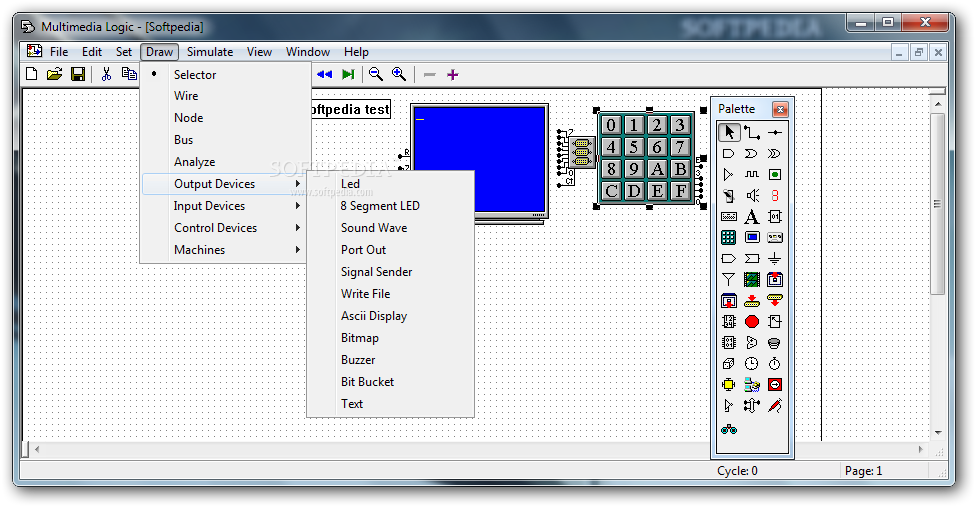Pick the green bitmap icon in Palette

tap(752, 280)
